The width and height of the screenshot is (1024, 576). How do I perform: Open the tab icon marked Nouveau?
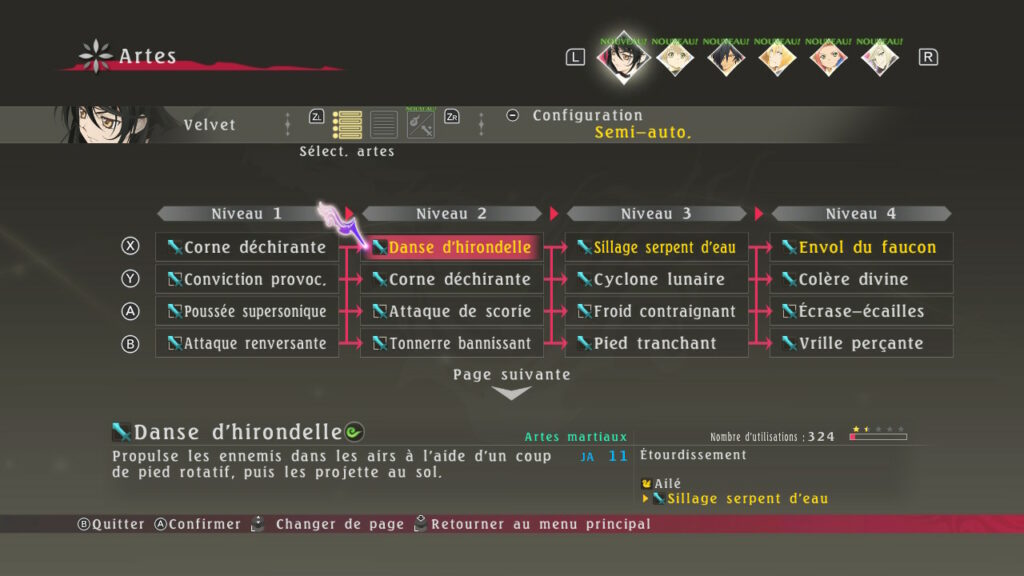tap(420, 125)
